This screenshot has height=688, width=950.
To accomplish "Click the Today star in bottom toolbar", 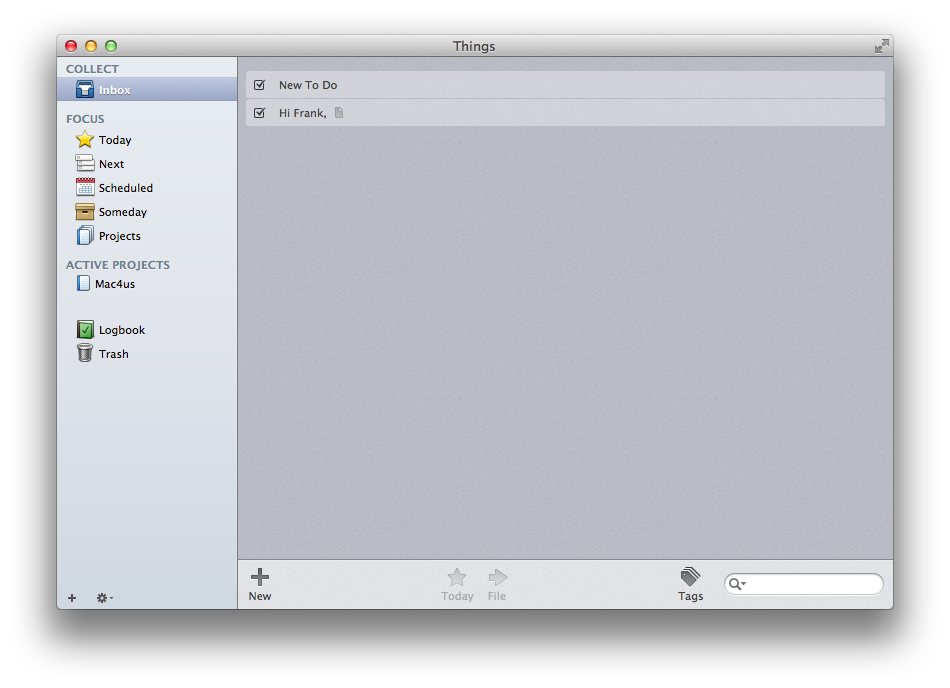I will pyautogui.click(x=457, y=577).
